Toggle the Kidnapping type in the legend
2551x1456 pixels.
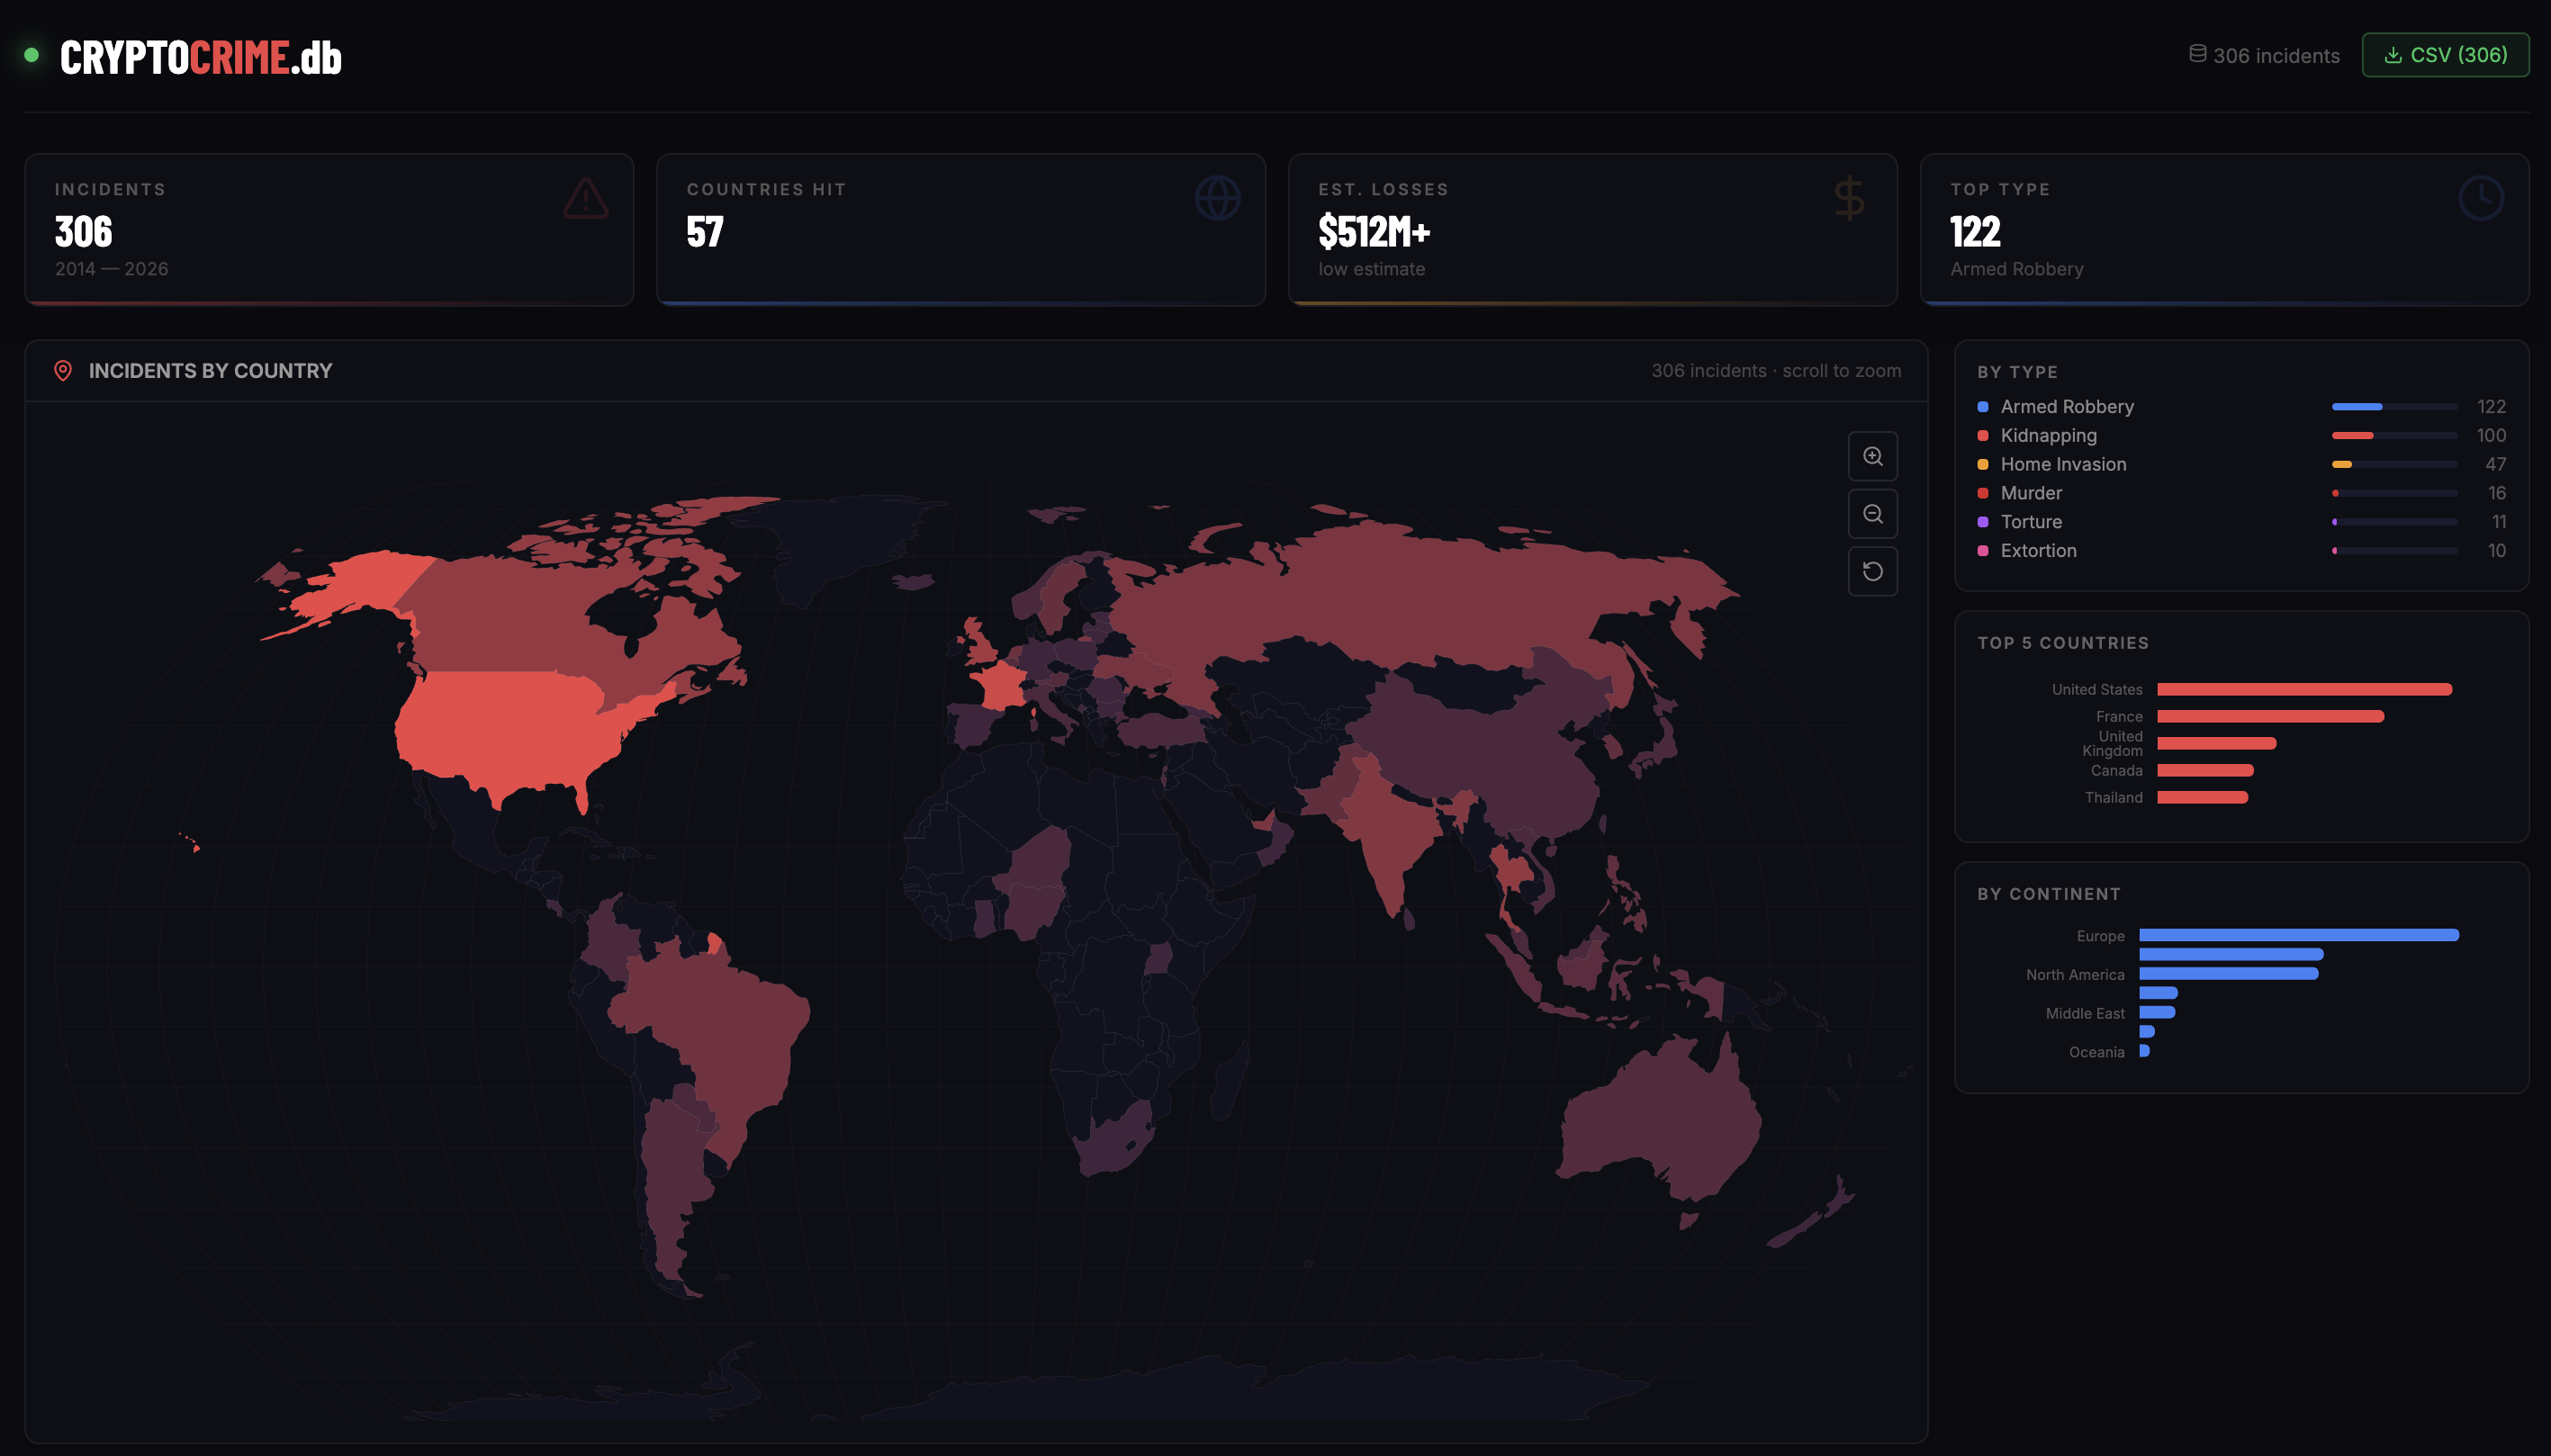2048,435
